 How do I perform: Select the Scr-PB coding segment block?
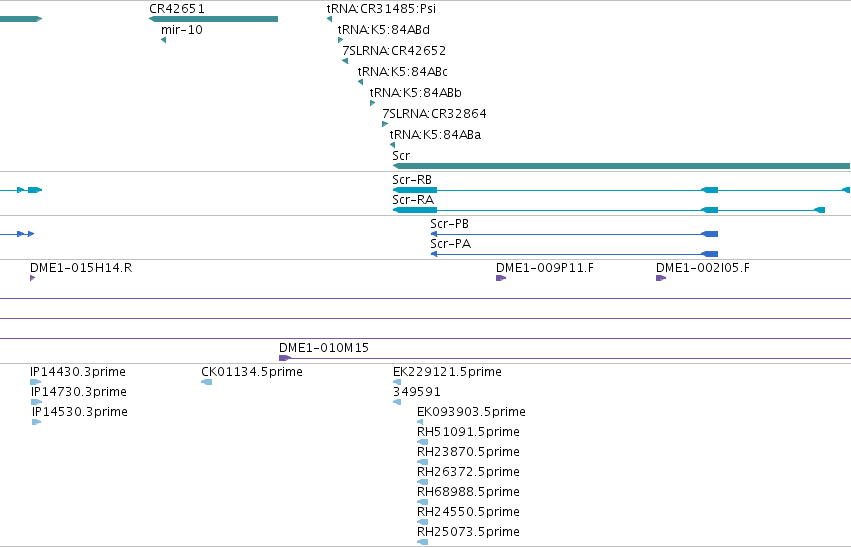point(710,234)
